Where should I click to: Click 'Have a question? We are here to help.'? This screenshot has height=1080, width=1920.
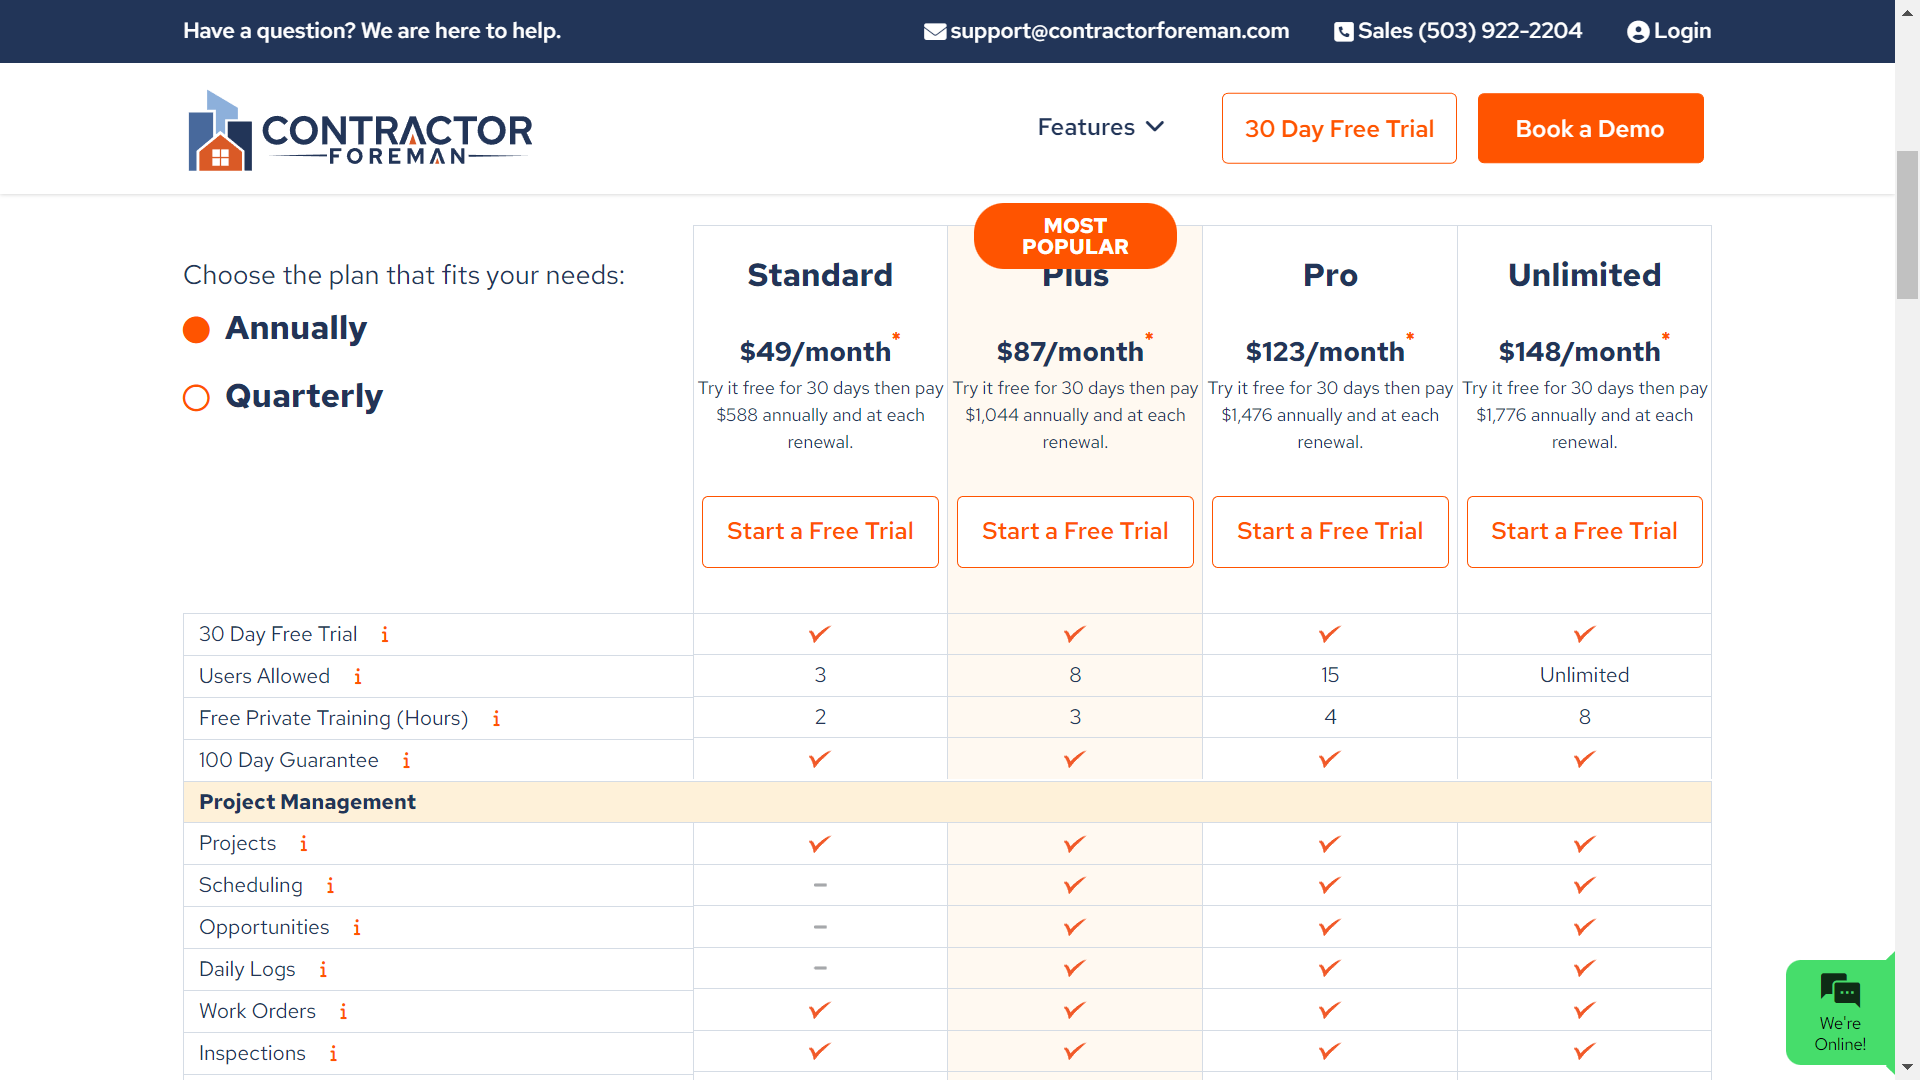point(372,31)
